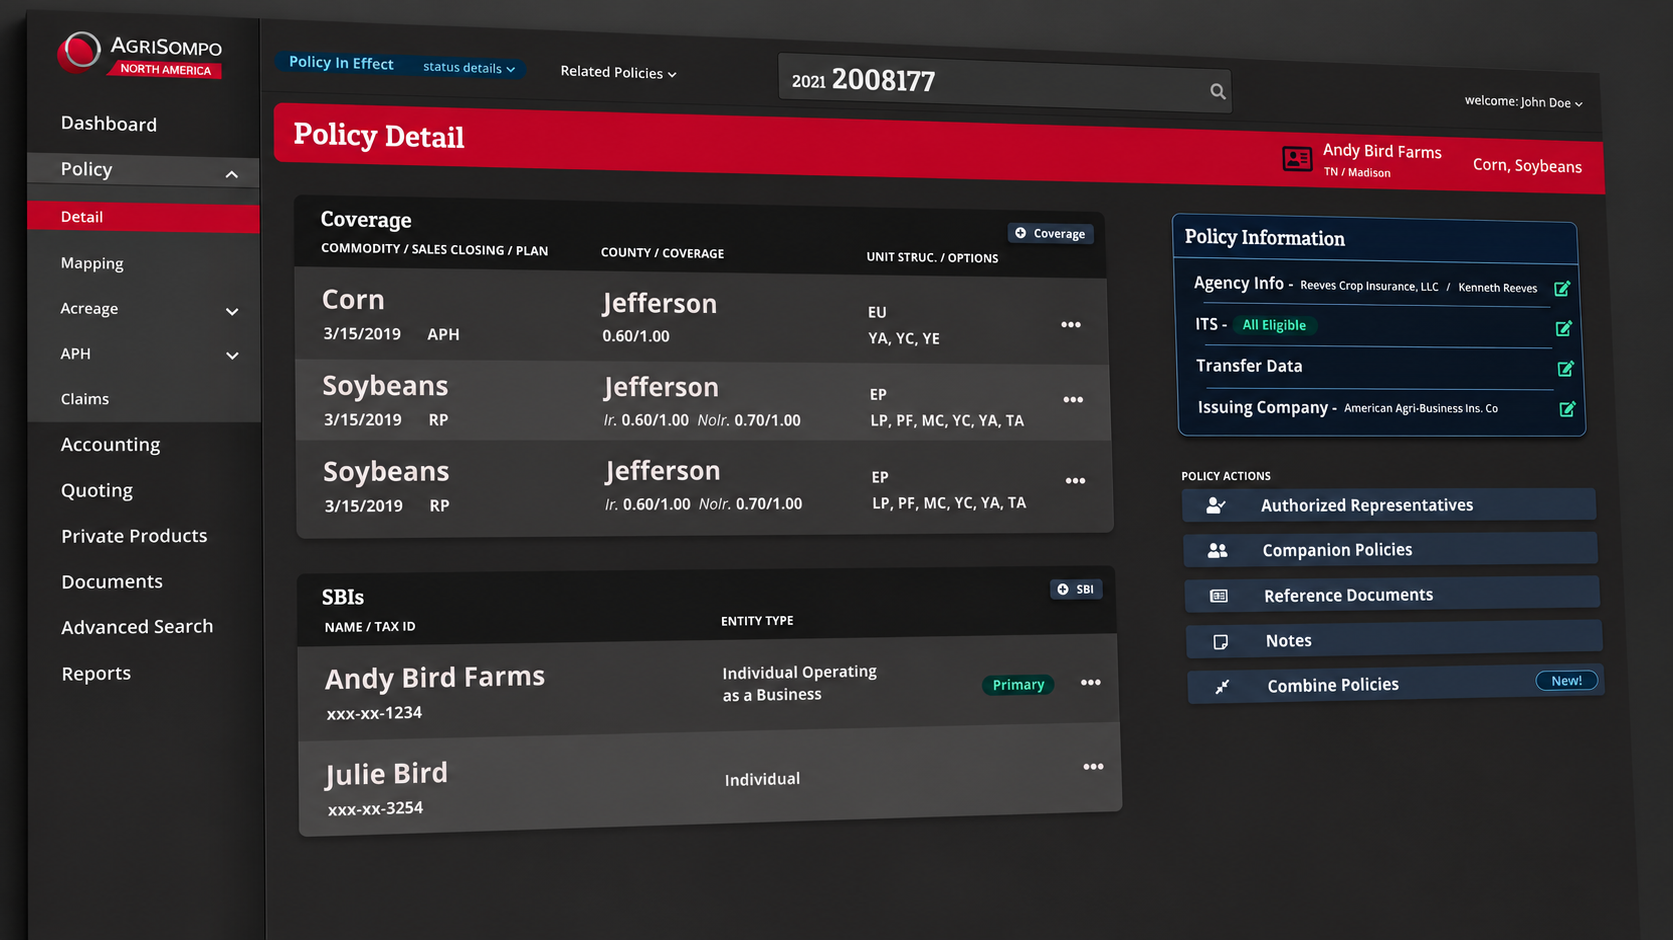Expand the Acreage submenu chevron
The image size is (1673, 940).
tap(232, 312)
